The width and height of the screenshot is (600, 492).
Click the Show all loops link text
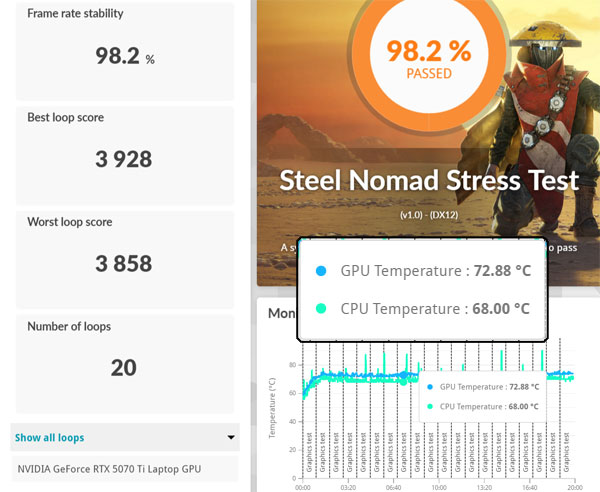tap(49, 438)
